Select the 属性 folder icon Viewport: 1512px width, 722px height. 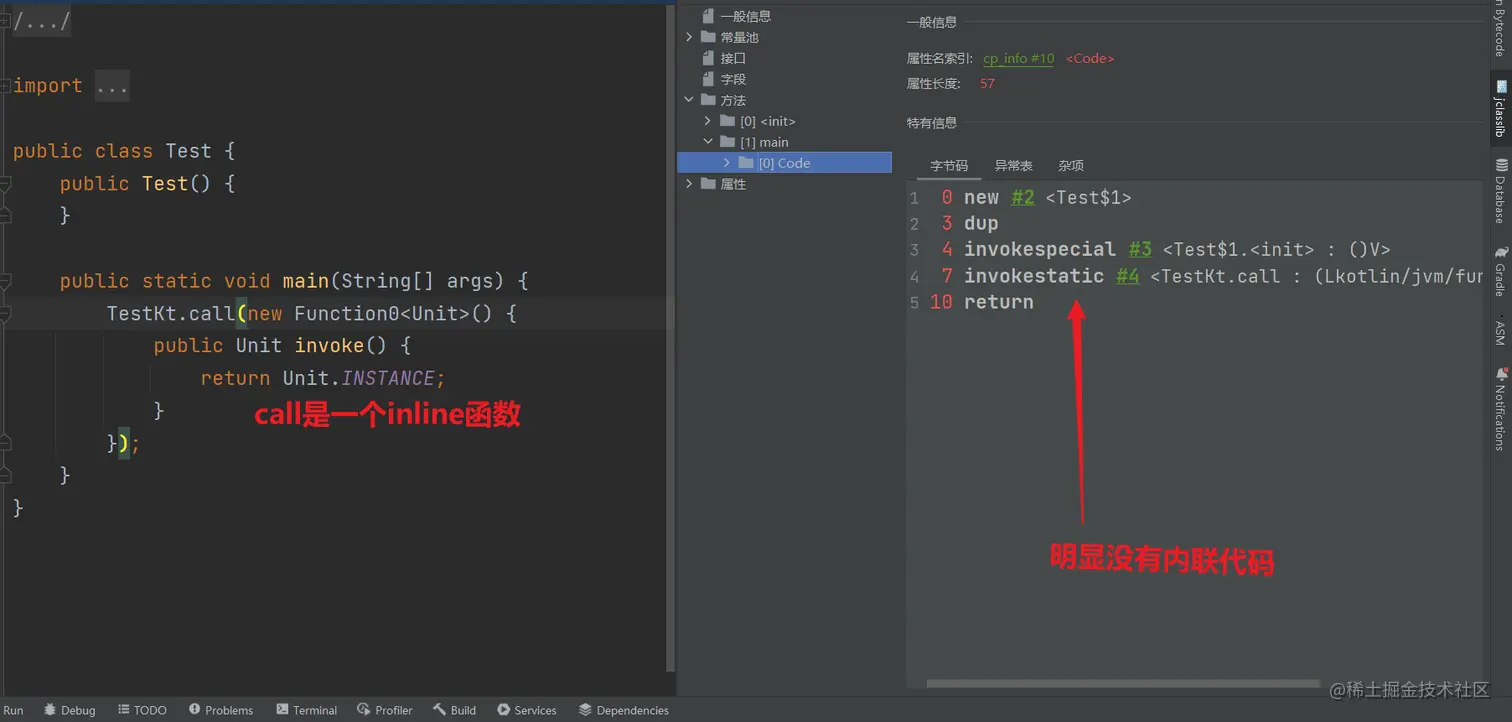click(708, 184)
